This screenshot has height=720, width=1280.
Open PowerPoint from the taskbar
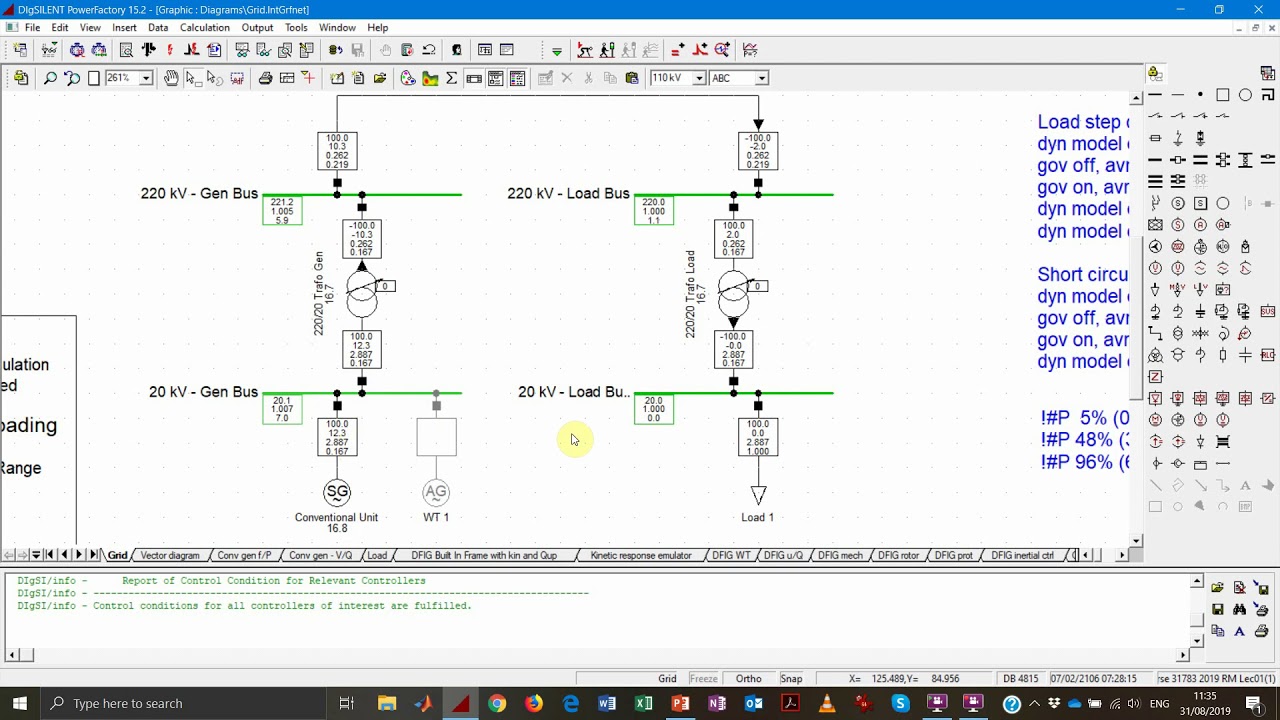pos(680,703)
